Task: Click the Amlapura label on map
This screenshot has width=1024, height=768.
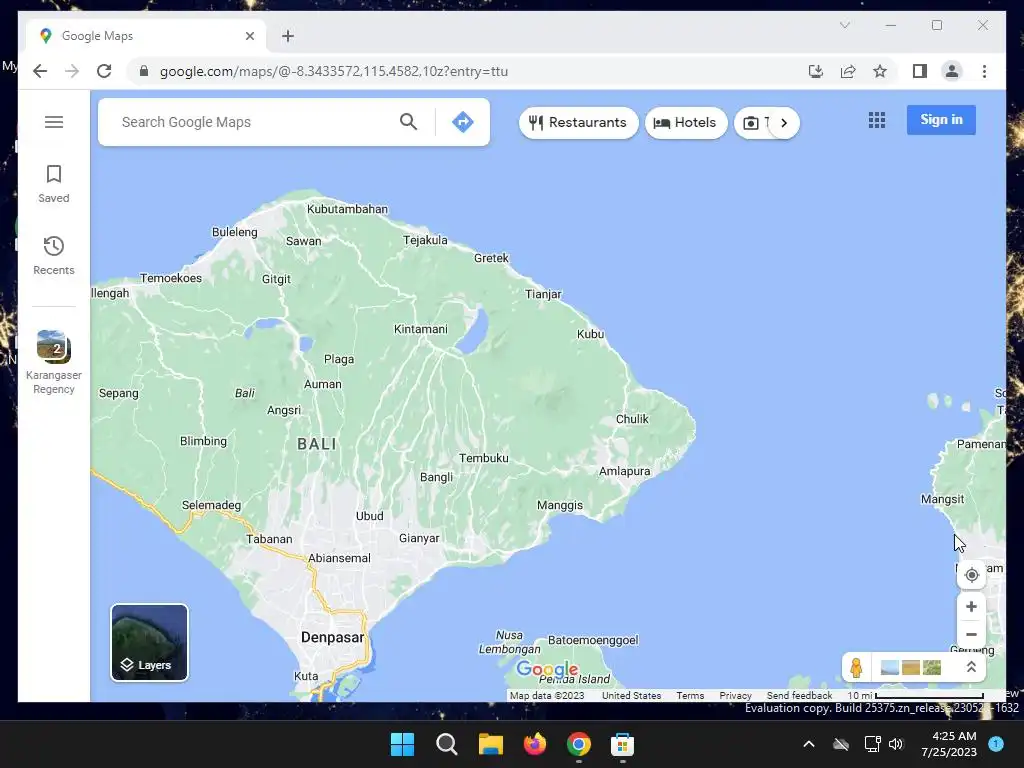Action: (x=624, y=472)
